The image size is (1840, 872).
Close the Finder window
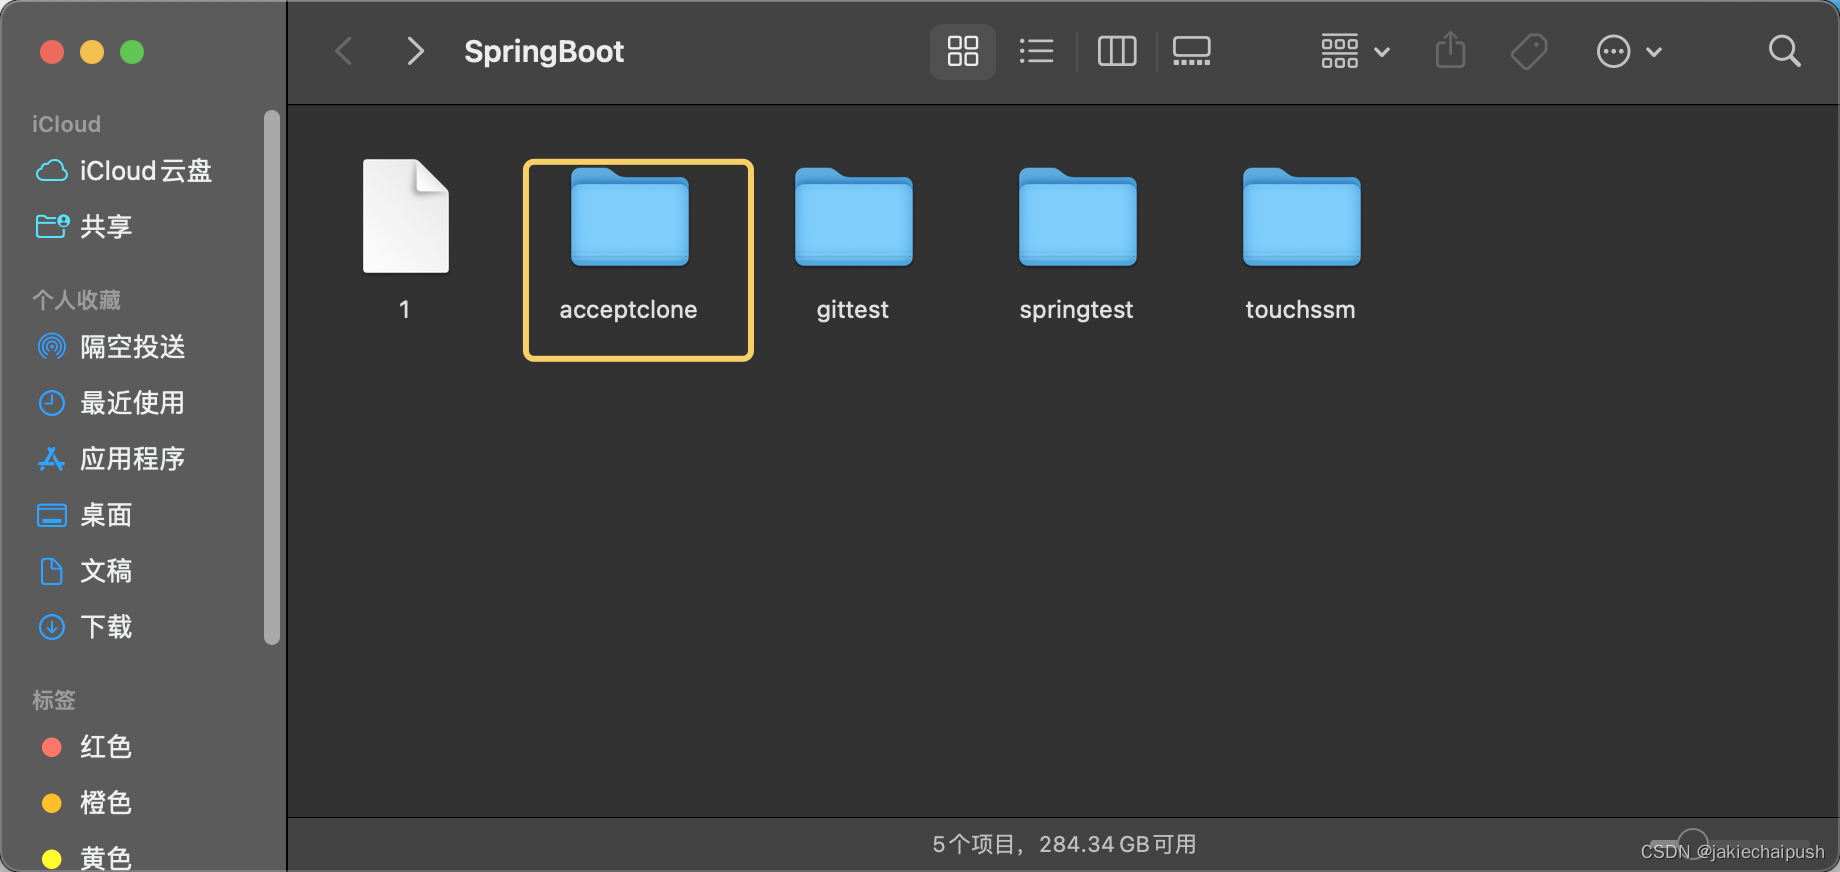coord(52,52)
